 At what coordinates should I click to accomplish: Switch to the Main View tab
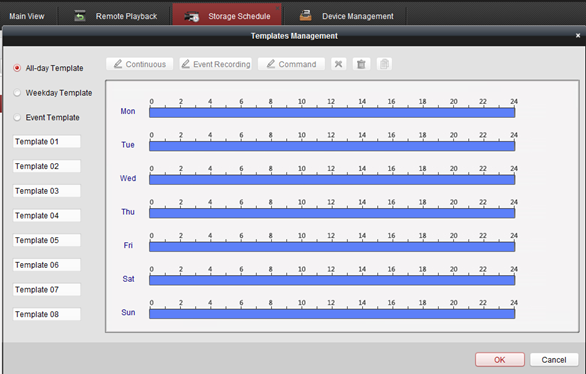pyautogui.click(x=27, y=16)
